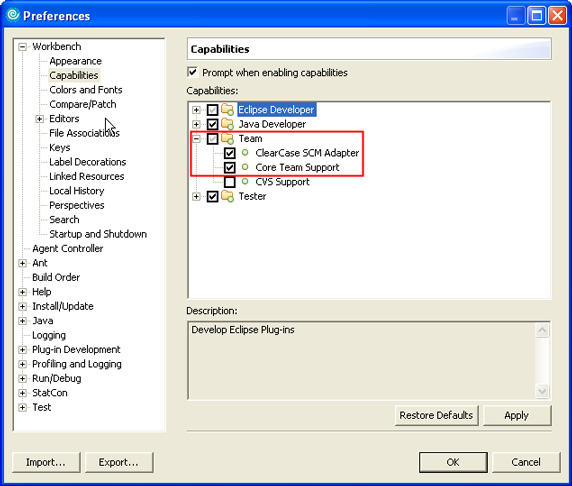
Task: Expand the StatCon node
Action: [x=23, y=393]
